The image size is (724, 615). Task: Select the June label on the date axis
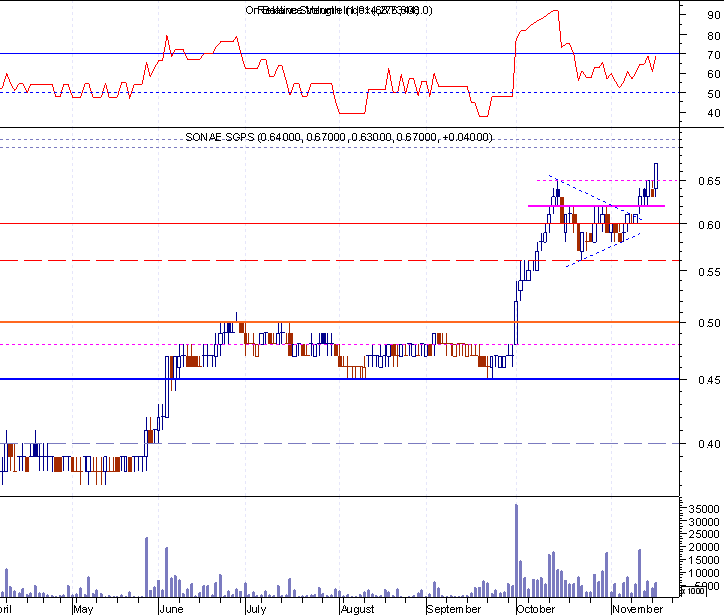point(171,609)
